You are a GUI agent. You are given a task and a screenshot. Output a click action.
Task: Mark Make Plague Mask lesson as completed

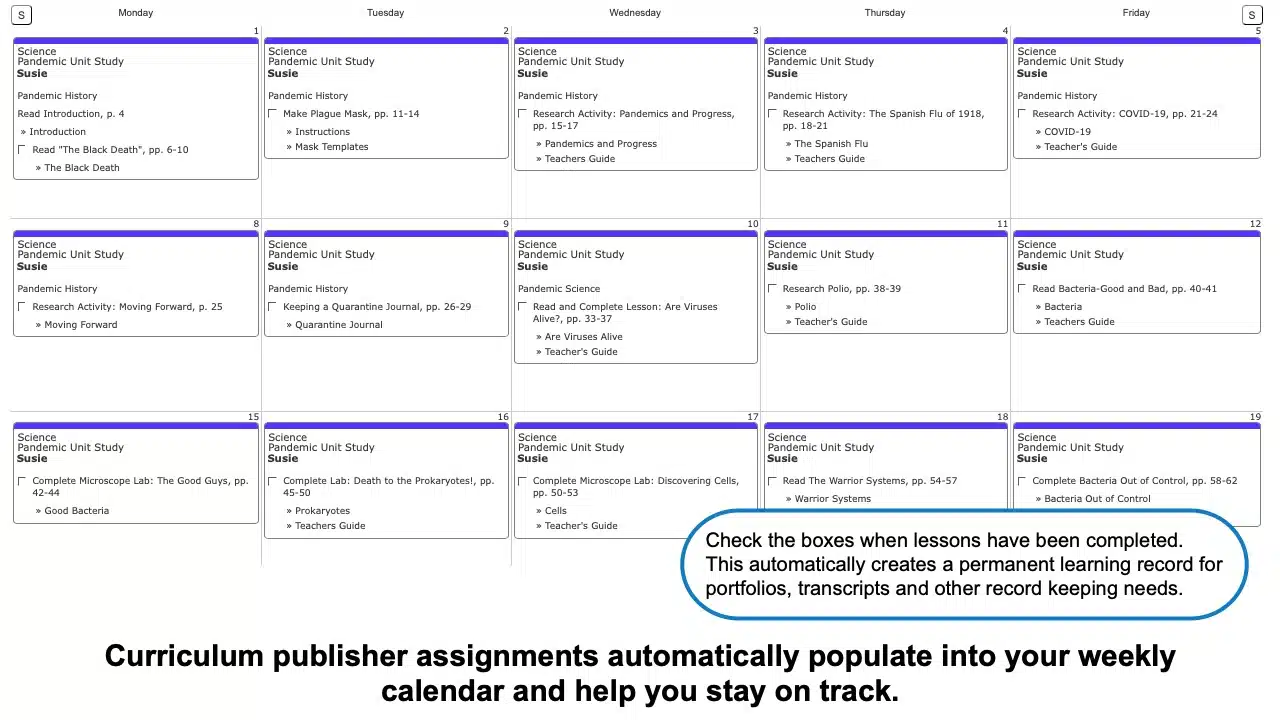click(x=272, y=114)
